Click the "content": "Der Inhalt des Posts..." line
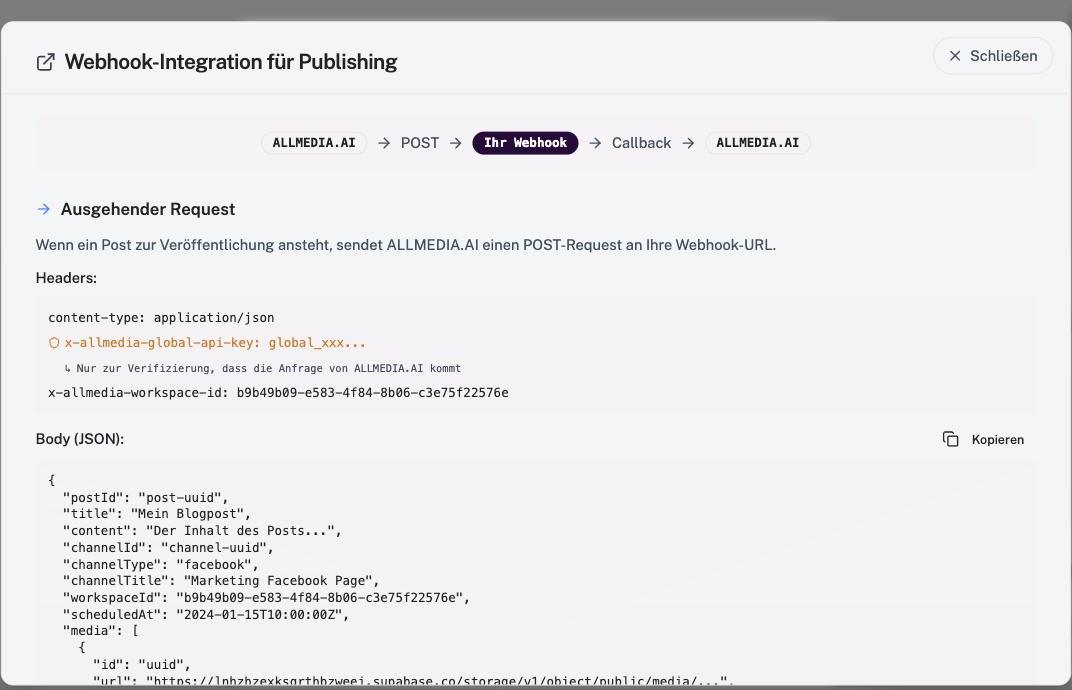Image resolution: width=1072 pixels, height=690 pixels. [202, 531]
